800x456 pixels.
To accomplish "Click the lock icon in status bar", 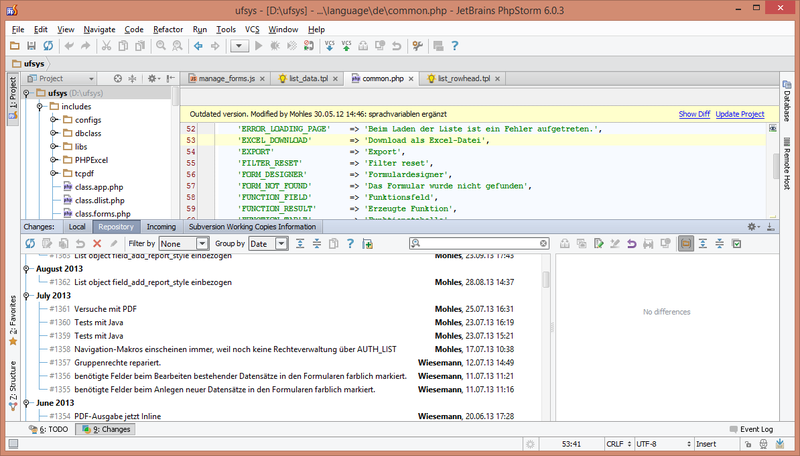I will click(x=747, y=444).
